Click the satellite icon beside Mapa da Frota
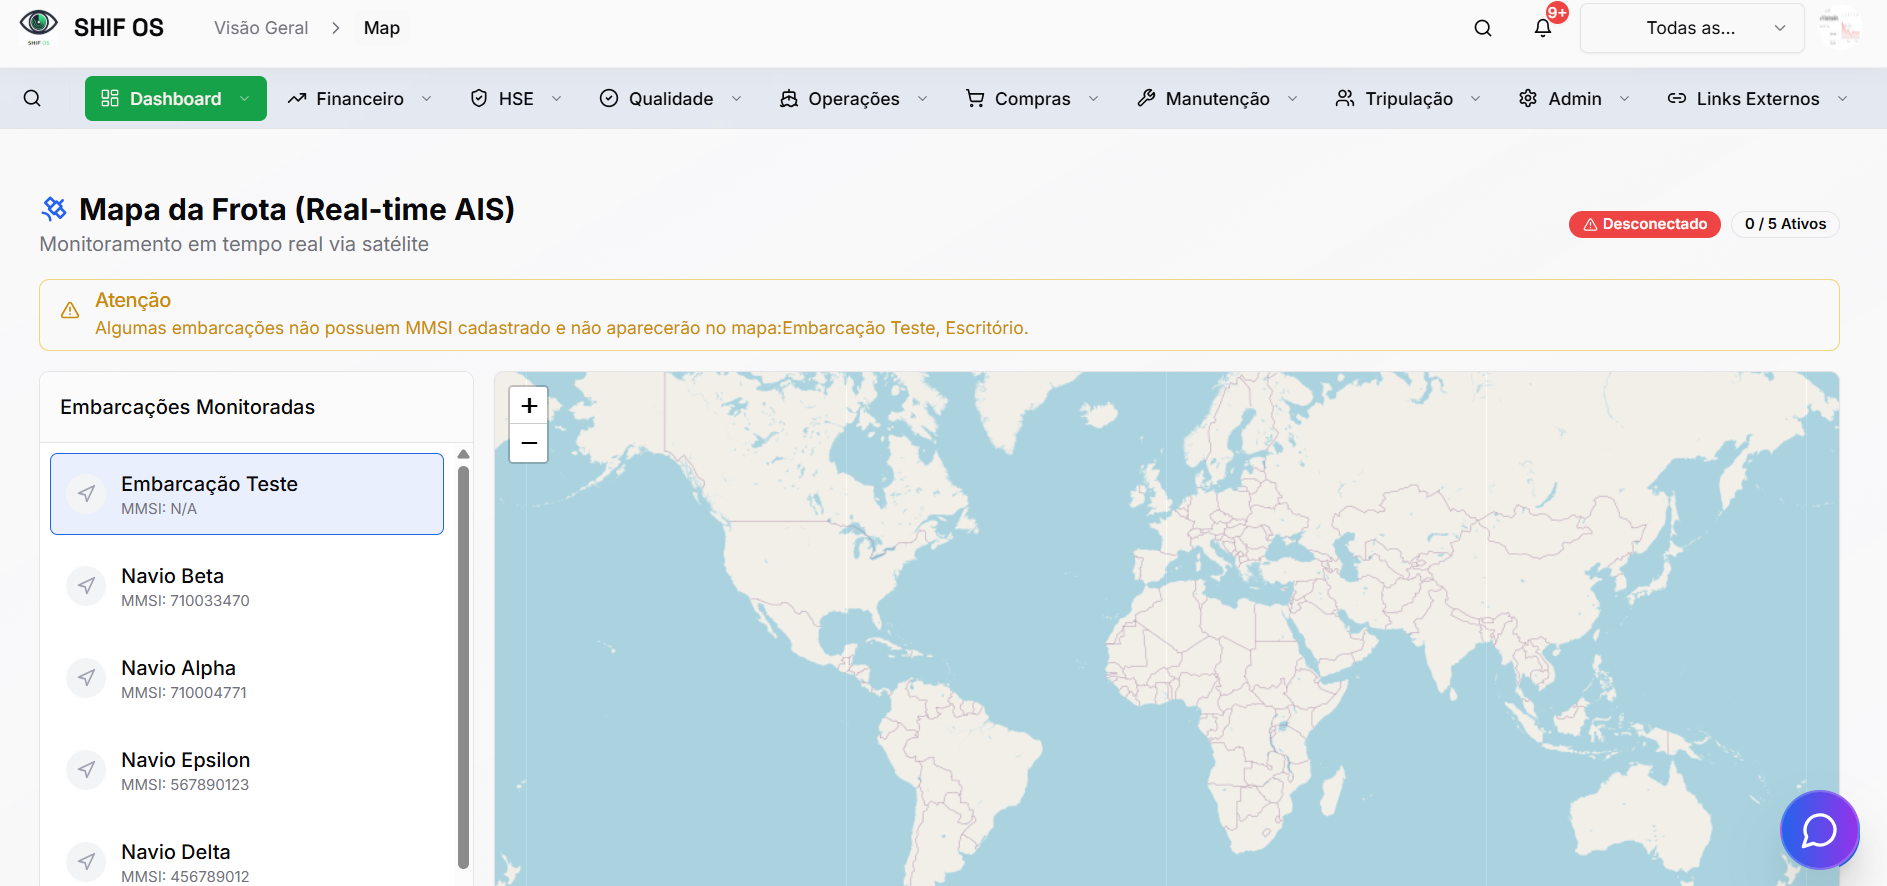 (54, 208)
